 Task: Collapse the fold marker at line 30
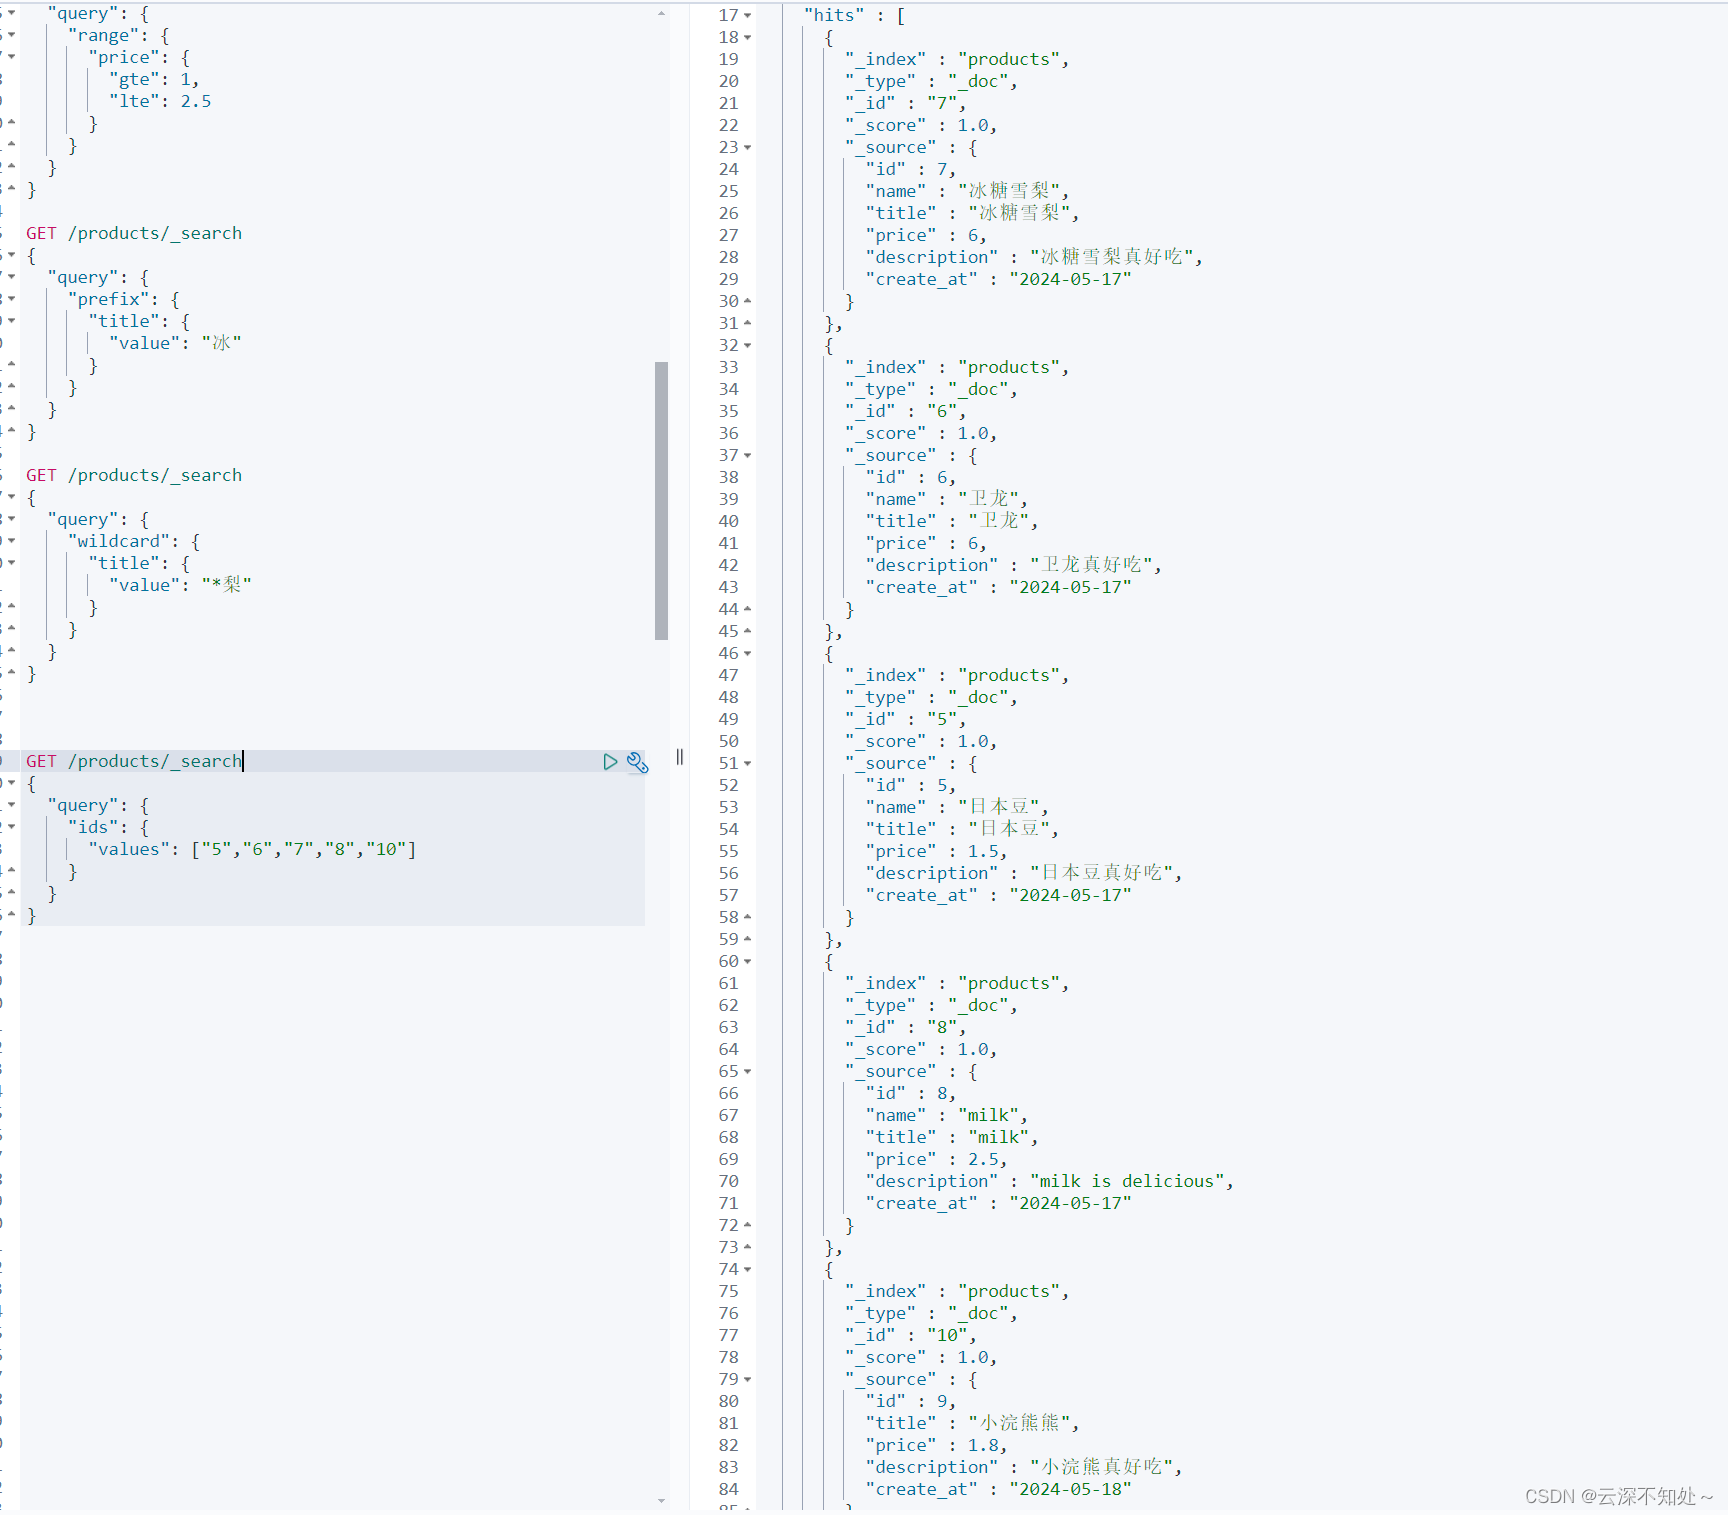(747, 302)
